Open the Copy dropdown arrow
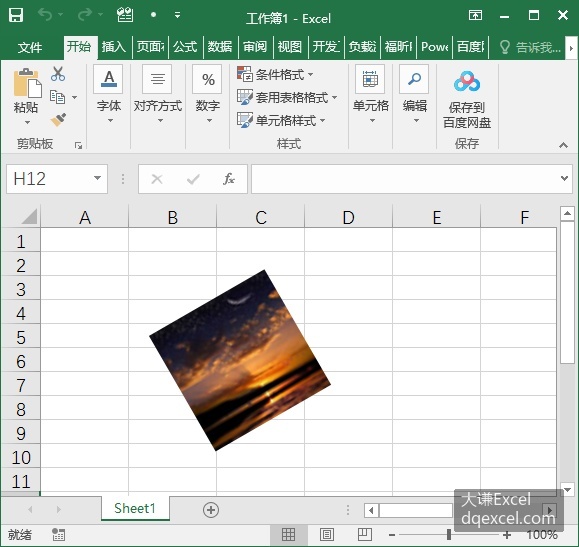Image resolution: width=579 pixels, height=547 pixels. pos(75,98)
